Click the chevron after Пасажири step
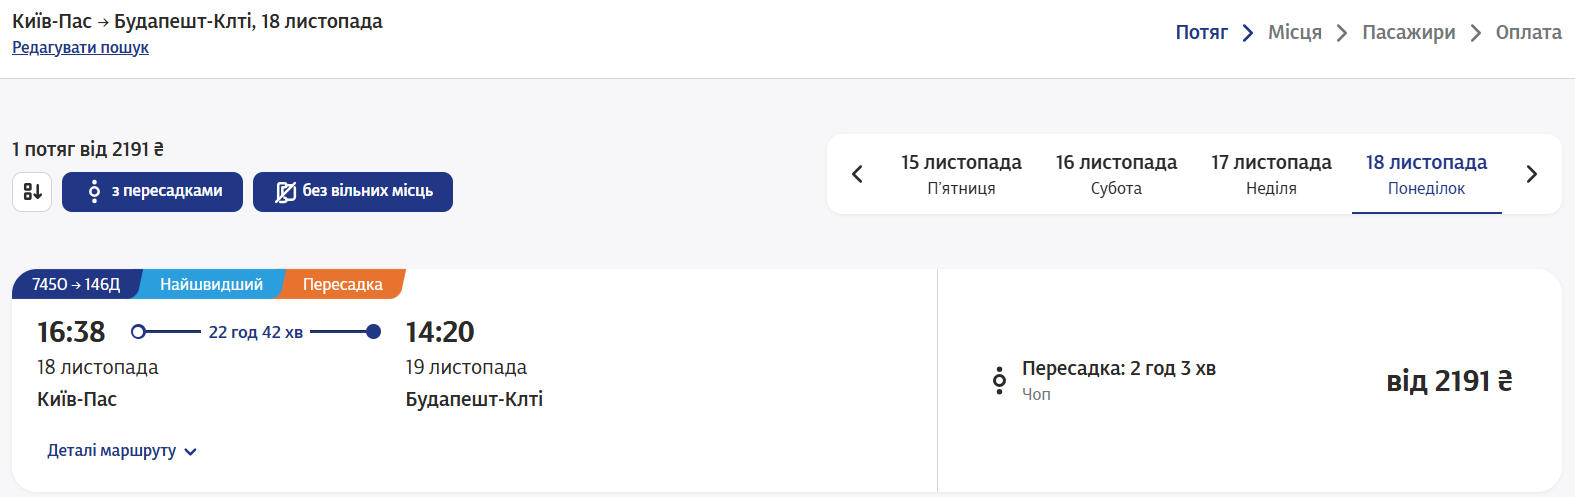 (x=1476, y=33)
